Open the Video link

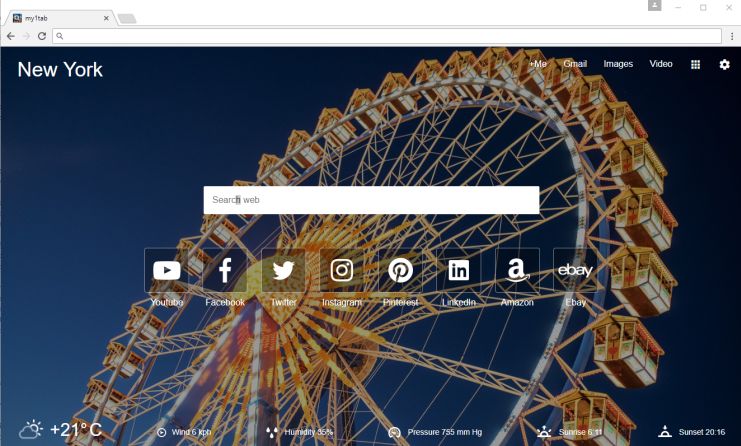click(661, 64)
